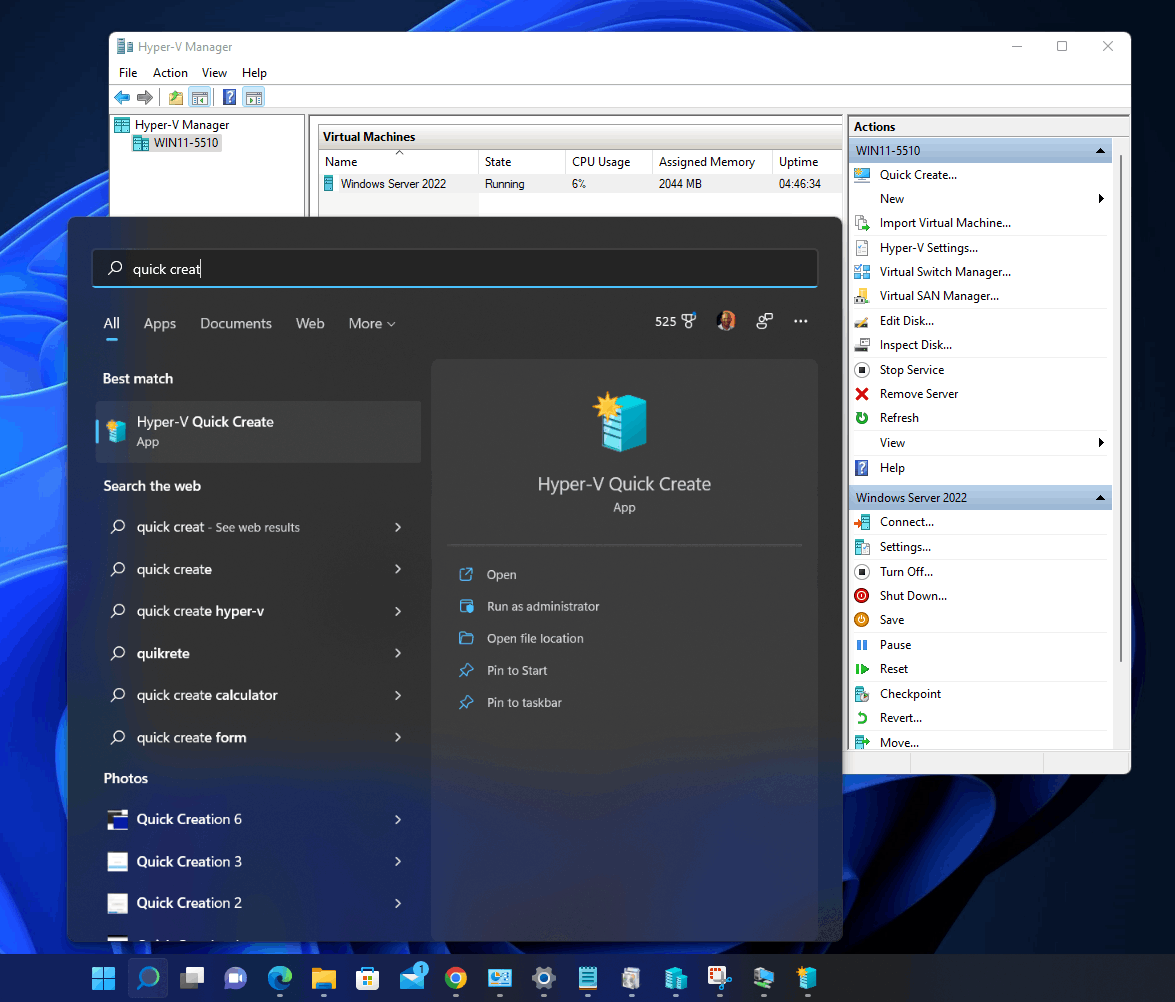Connect to Windows Server 2022 VM

[907, 522]
